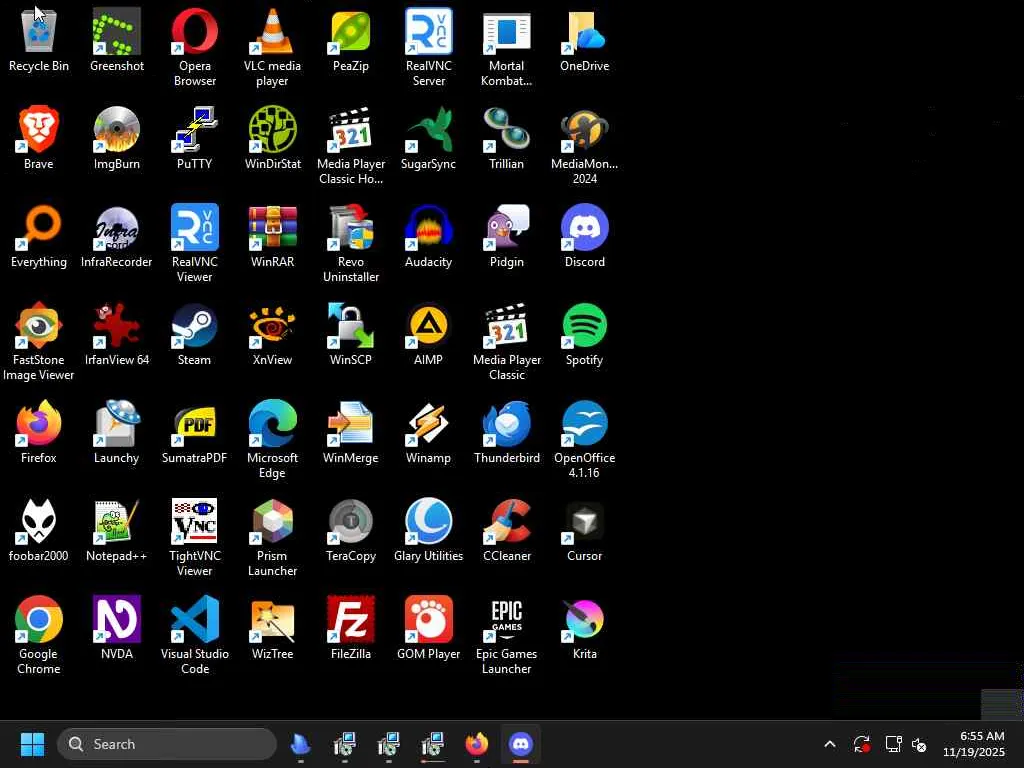Click the Spotify desktop shortcut
Viewport: 1024px width, 768px height.
click(584, 325)
